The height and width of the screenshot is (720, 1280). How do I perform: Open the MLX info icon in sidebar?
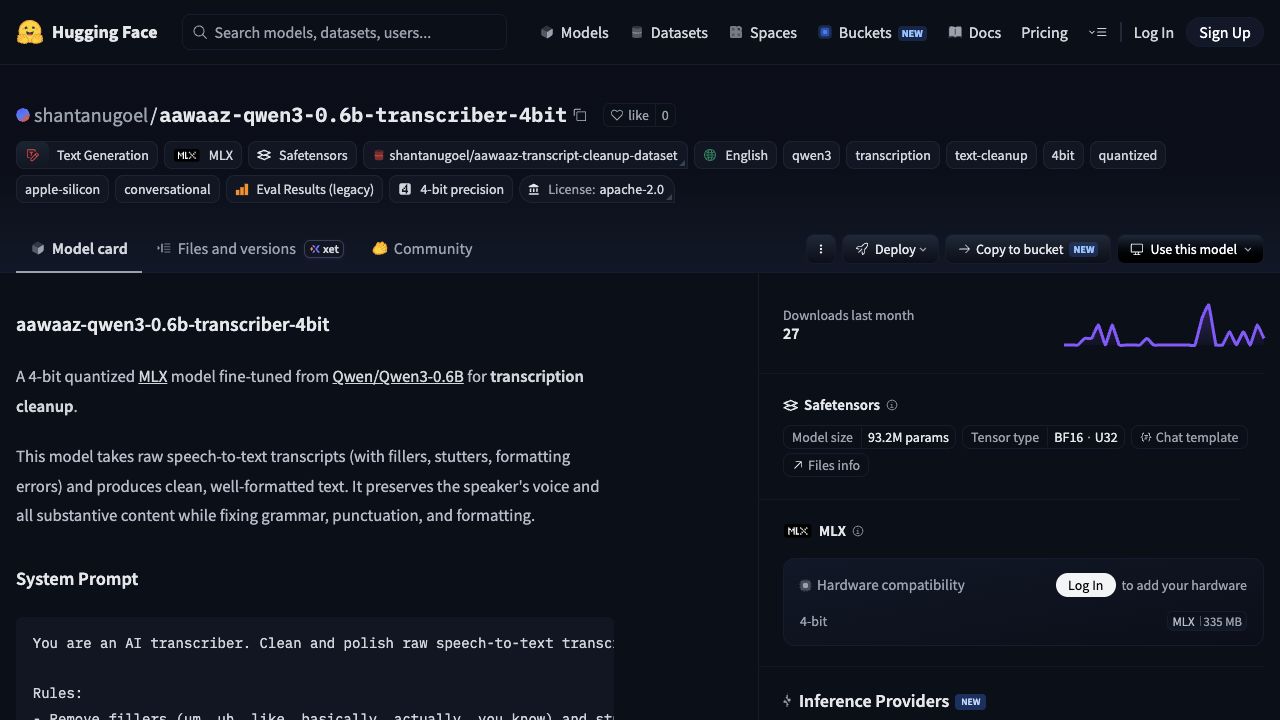tap(858, 531)
